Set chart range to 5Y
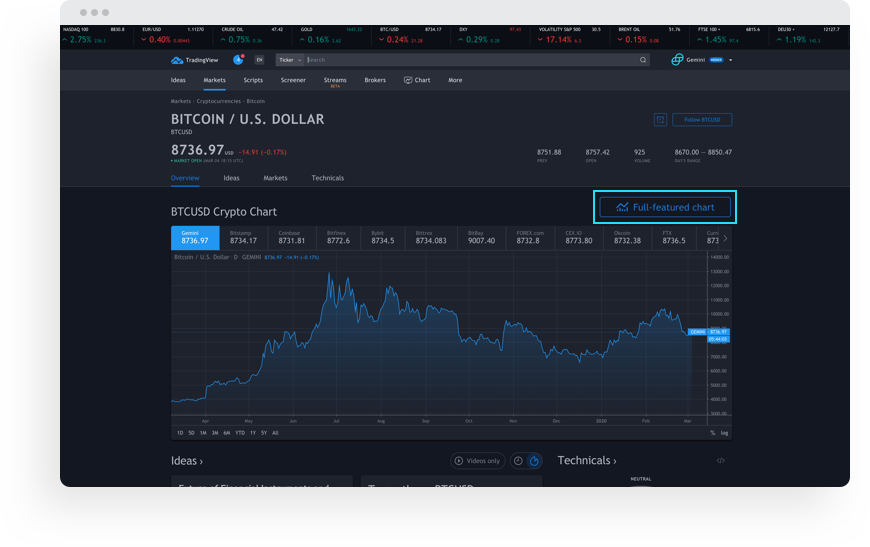Image resolution: width=870 pixels, height=547 pixels. 264,433
